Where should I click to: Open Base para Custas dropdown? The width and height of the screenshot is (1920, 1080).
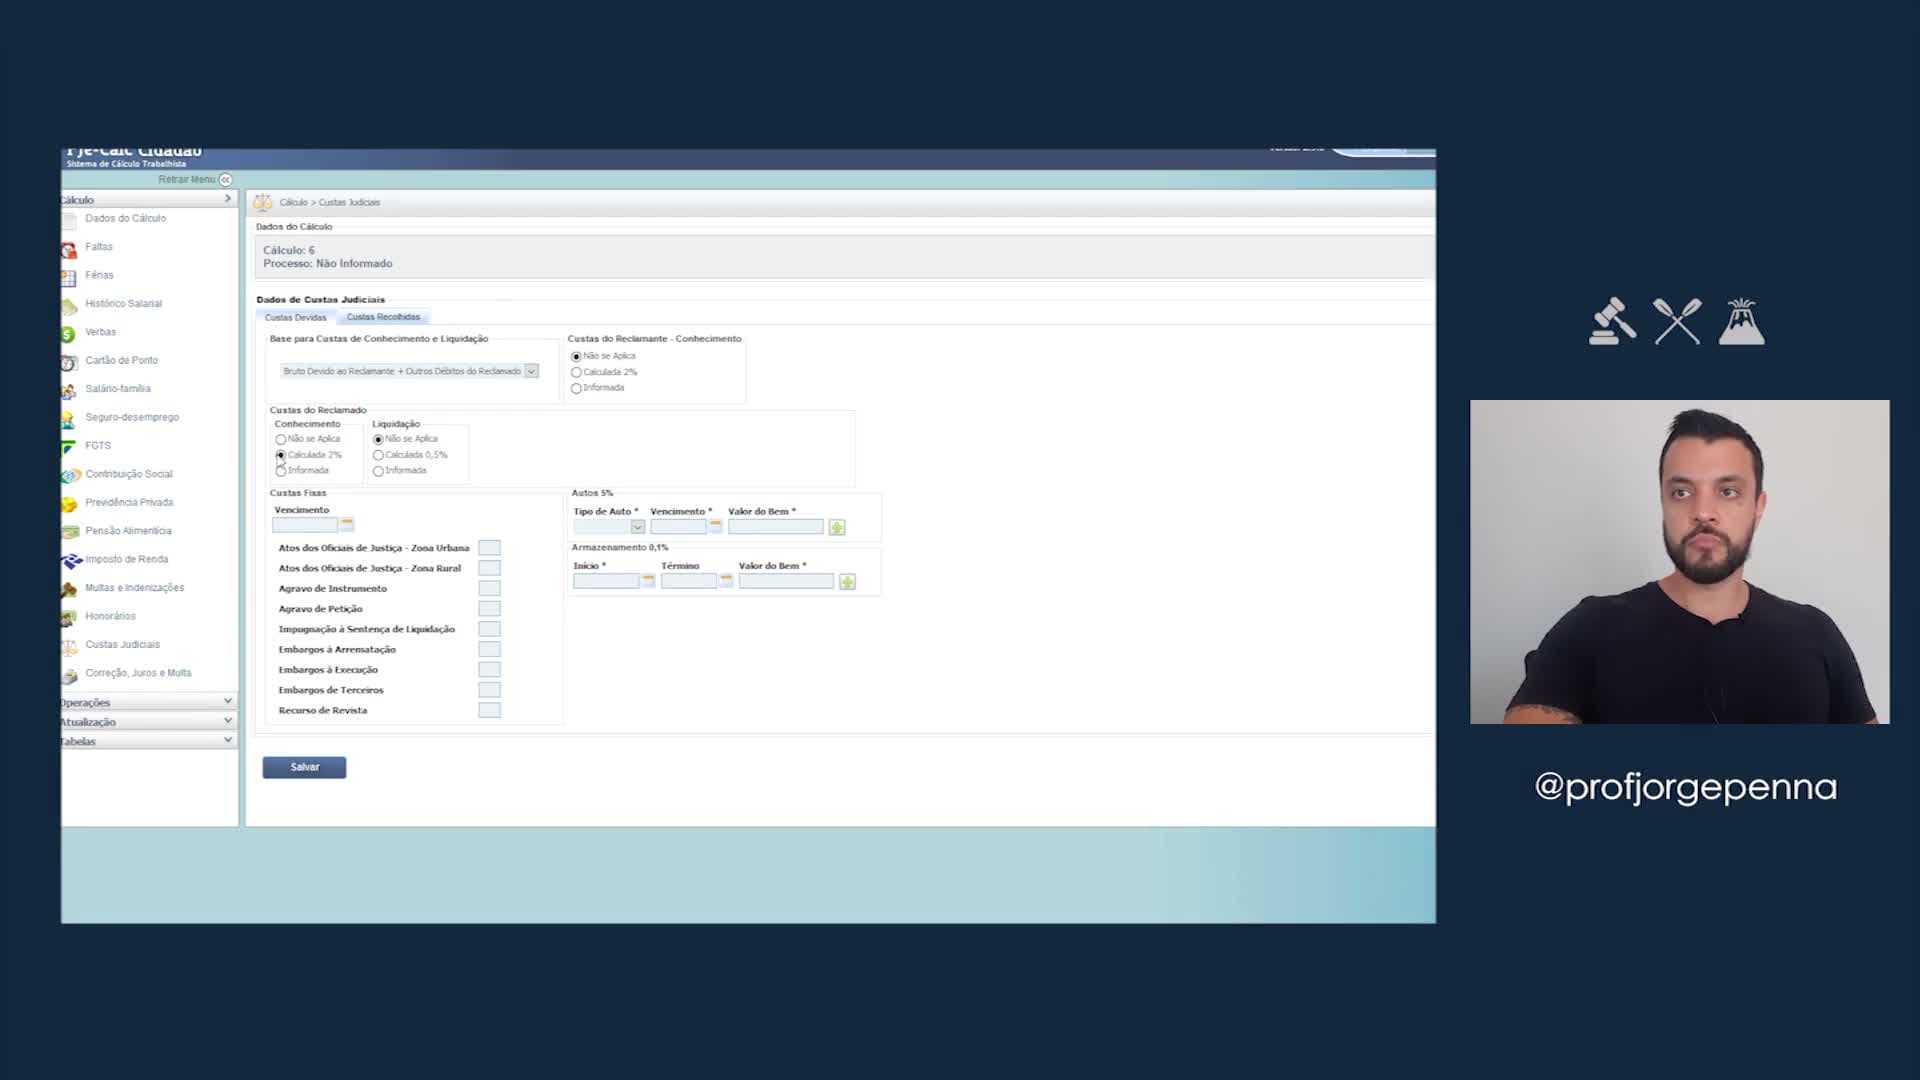click(x=409, y=371)
